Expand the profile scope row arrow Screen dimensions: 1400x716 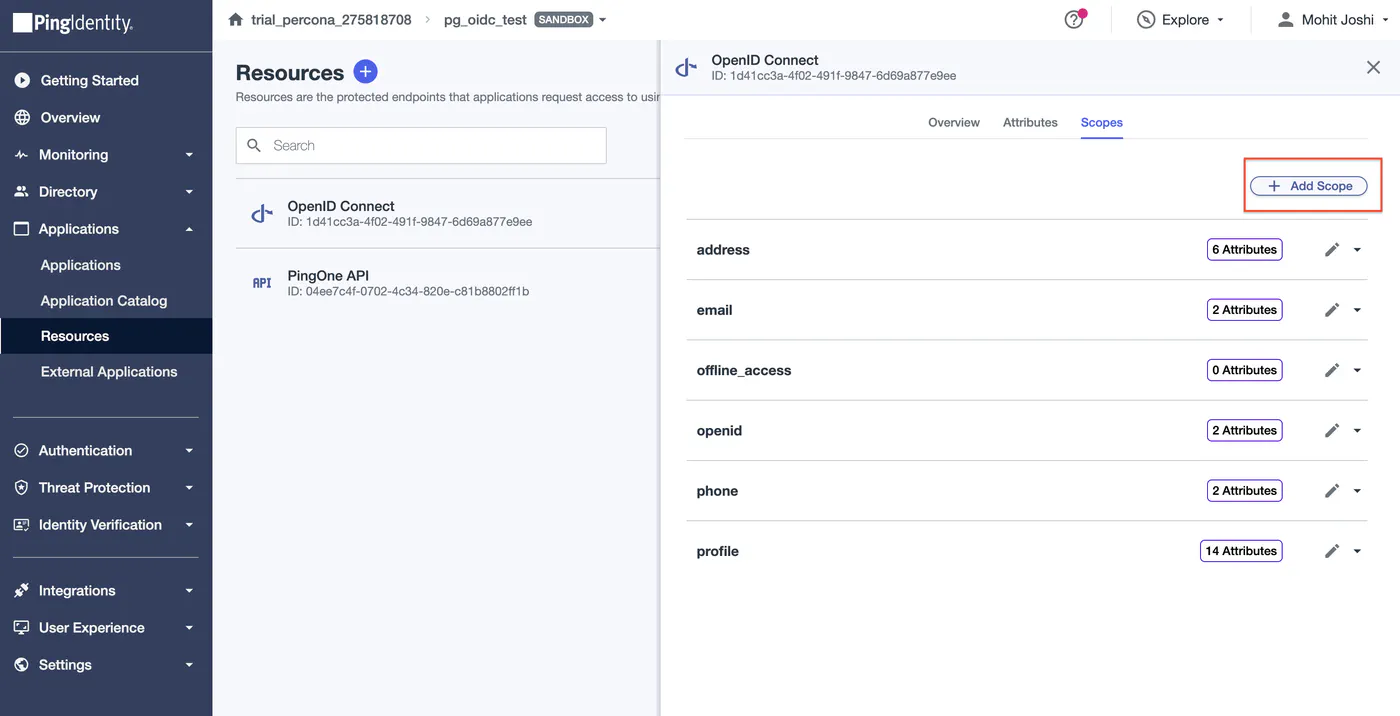pos(1357,551)
